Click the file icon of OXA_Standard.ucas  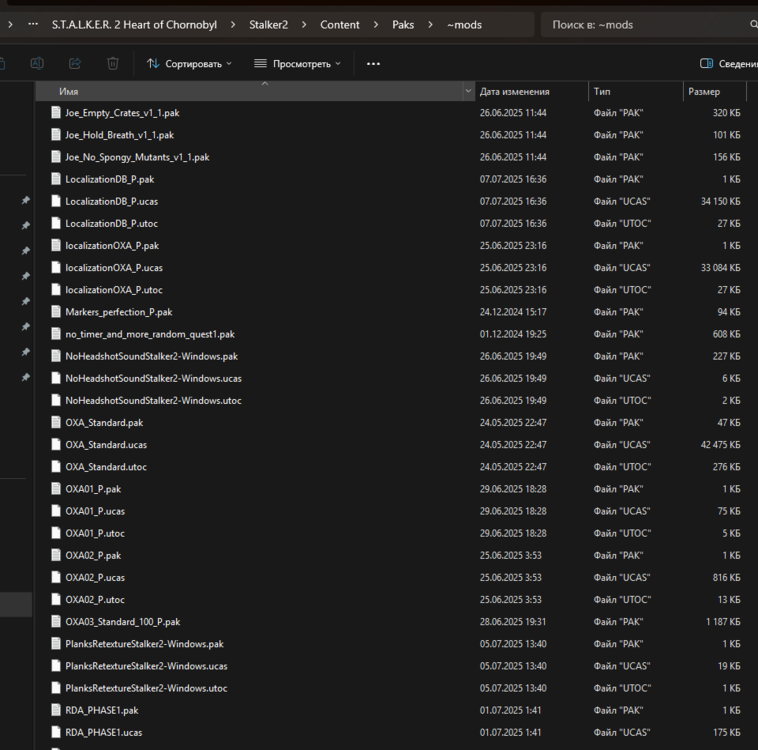56,445
